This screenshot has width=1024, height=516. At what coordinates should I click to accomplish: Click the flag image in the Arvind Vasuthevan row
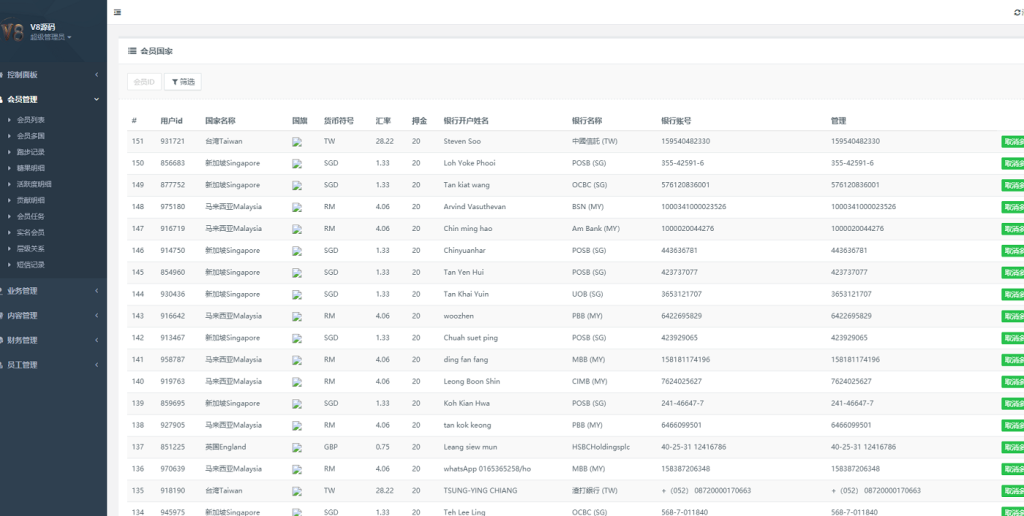click(297, 208)
